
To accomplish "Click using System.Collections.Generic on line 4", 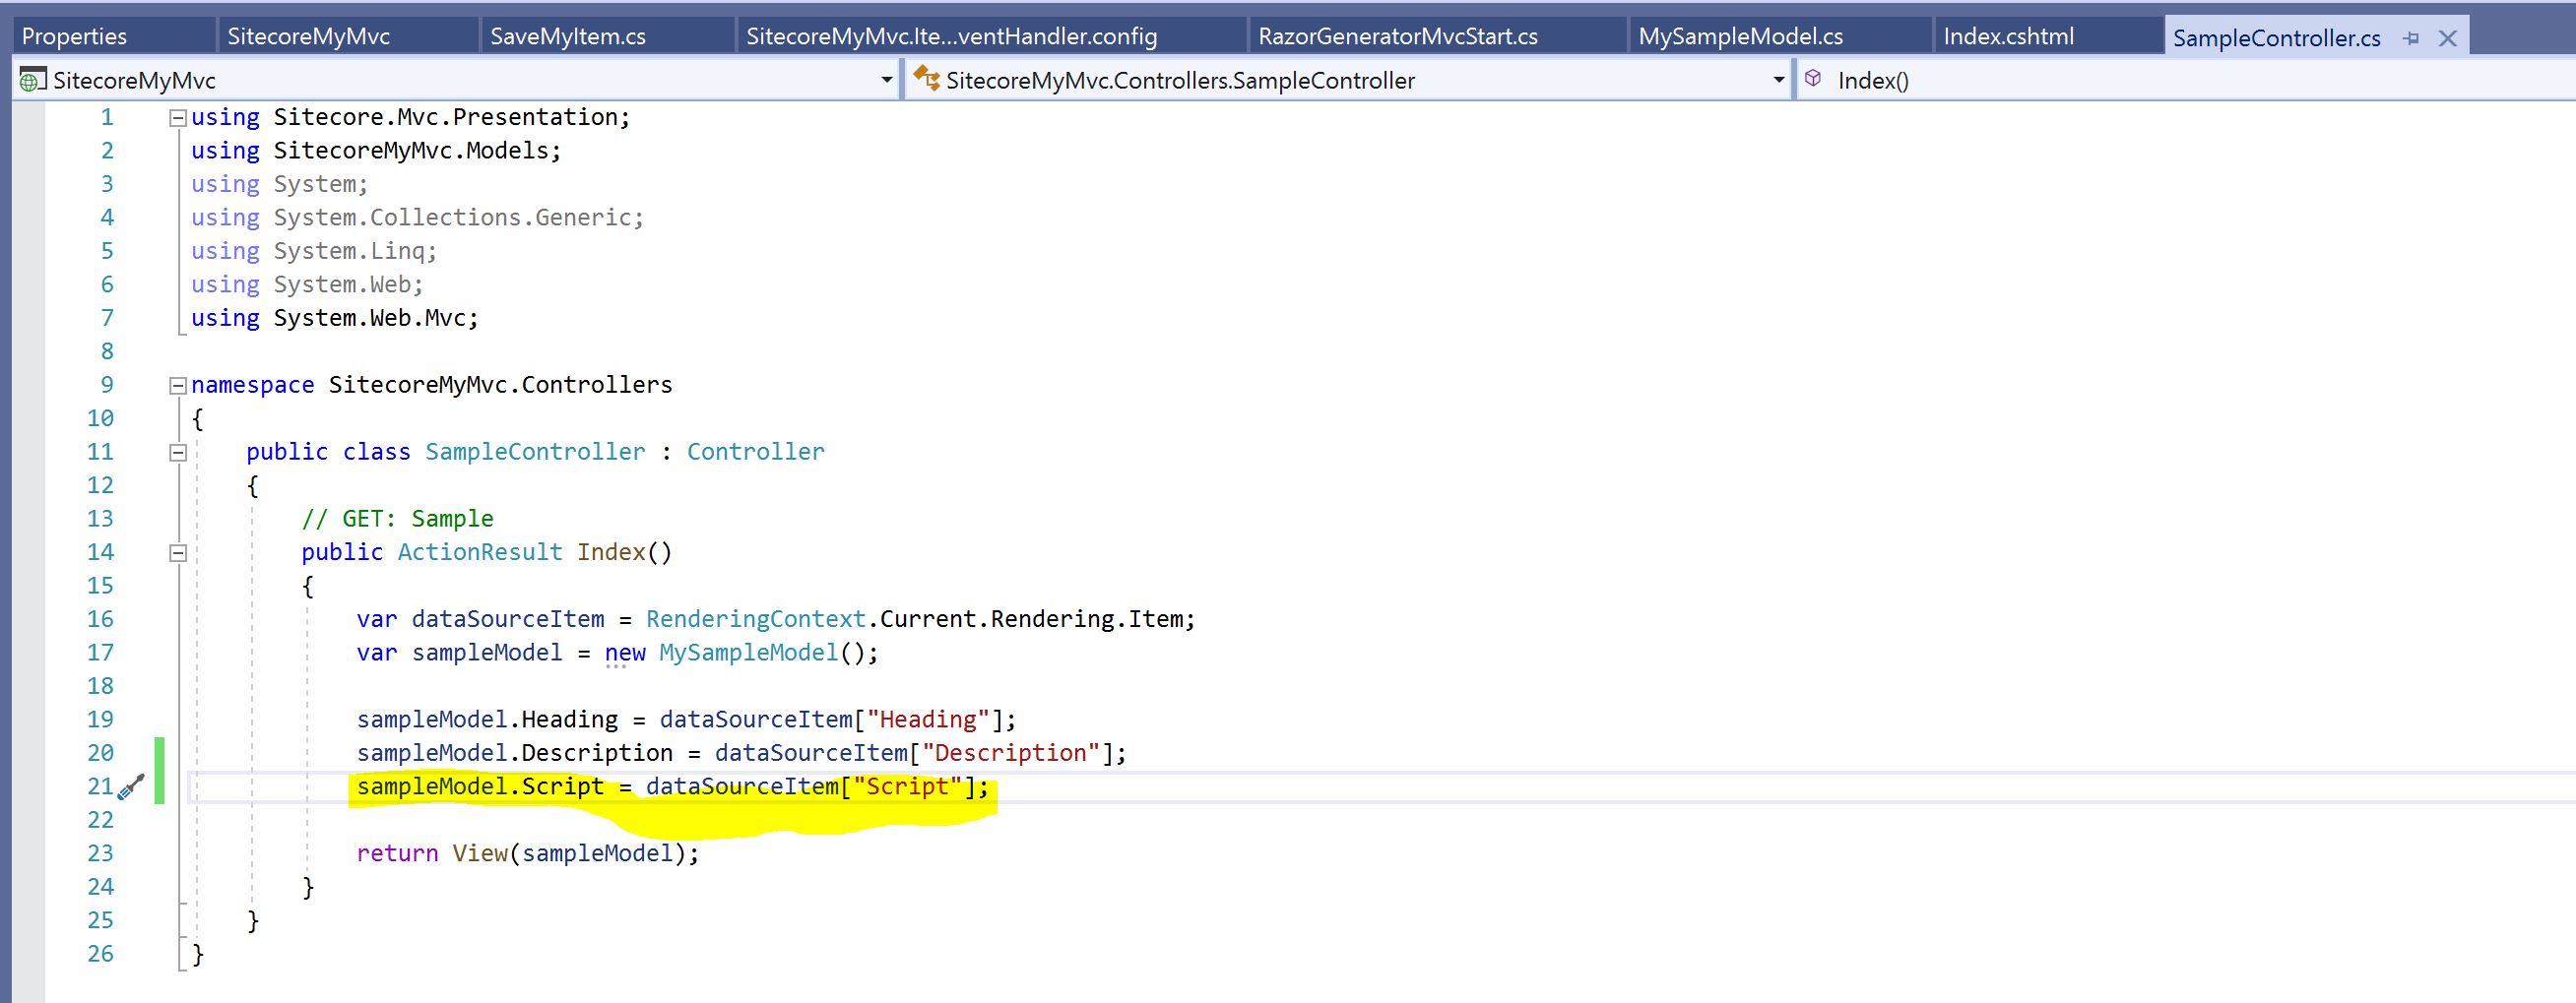I will point(418,218).
